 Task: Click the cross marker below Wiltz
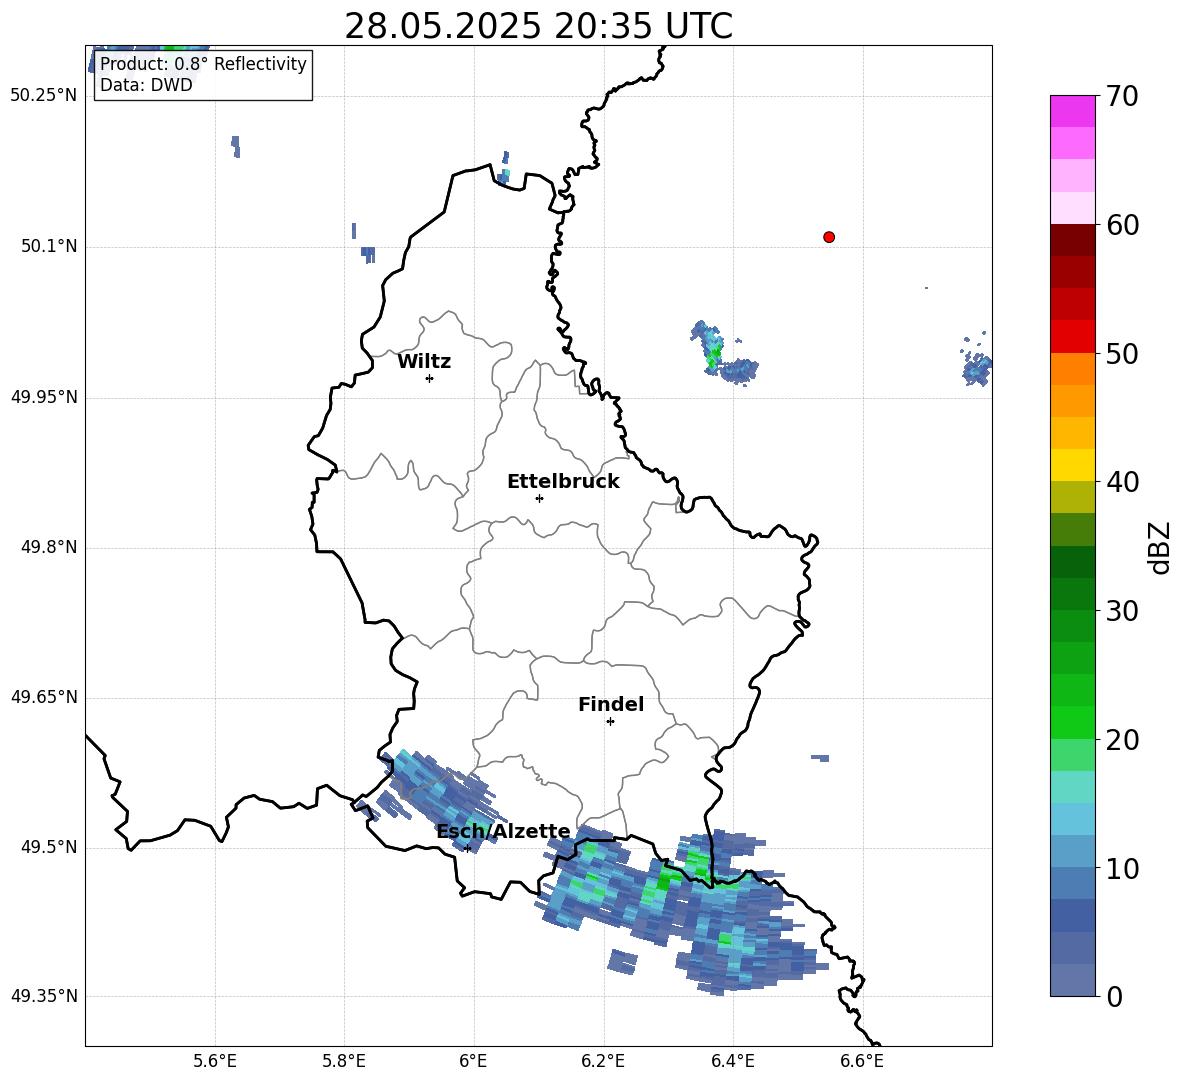coord(429,378)
